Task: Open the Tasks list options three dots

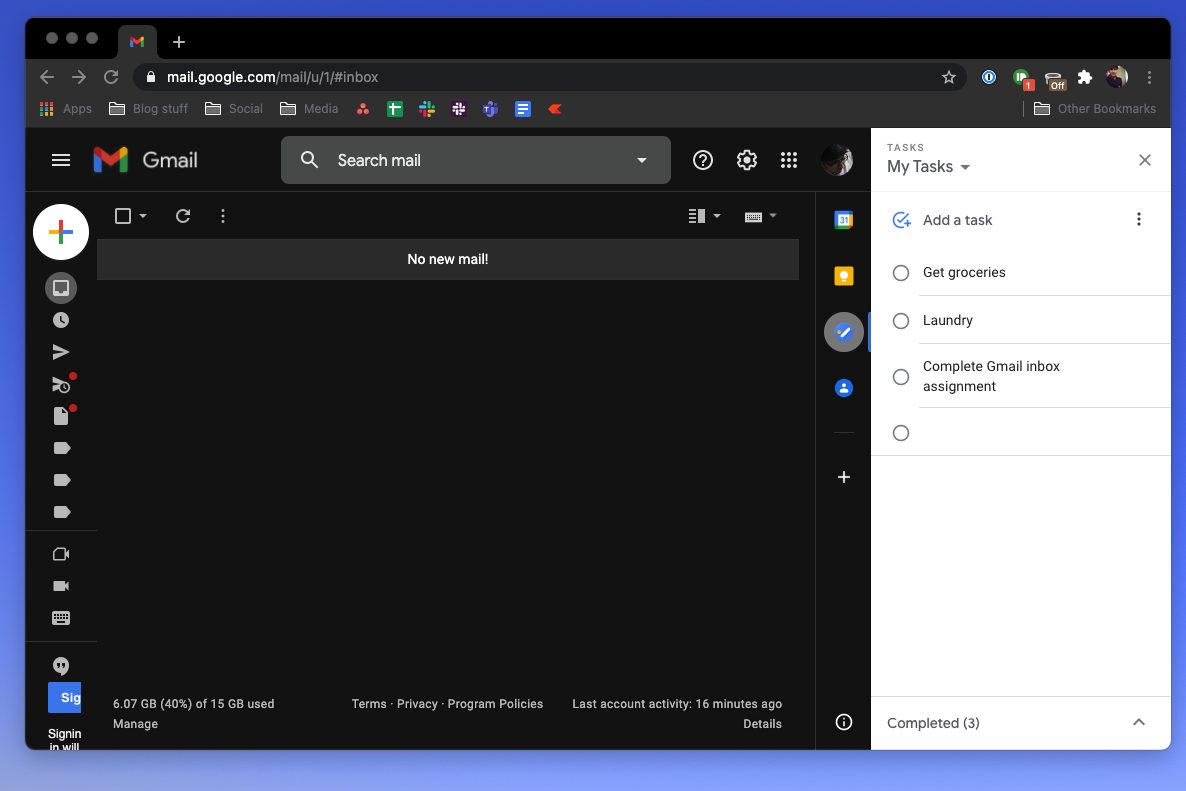Action: coord(1138,219)
